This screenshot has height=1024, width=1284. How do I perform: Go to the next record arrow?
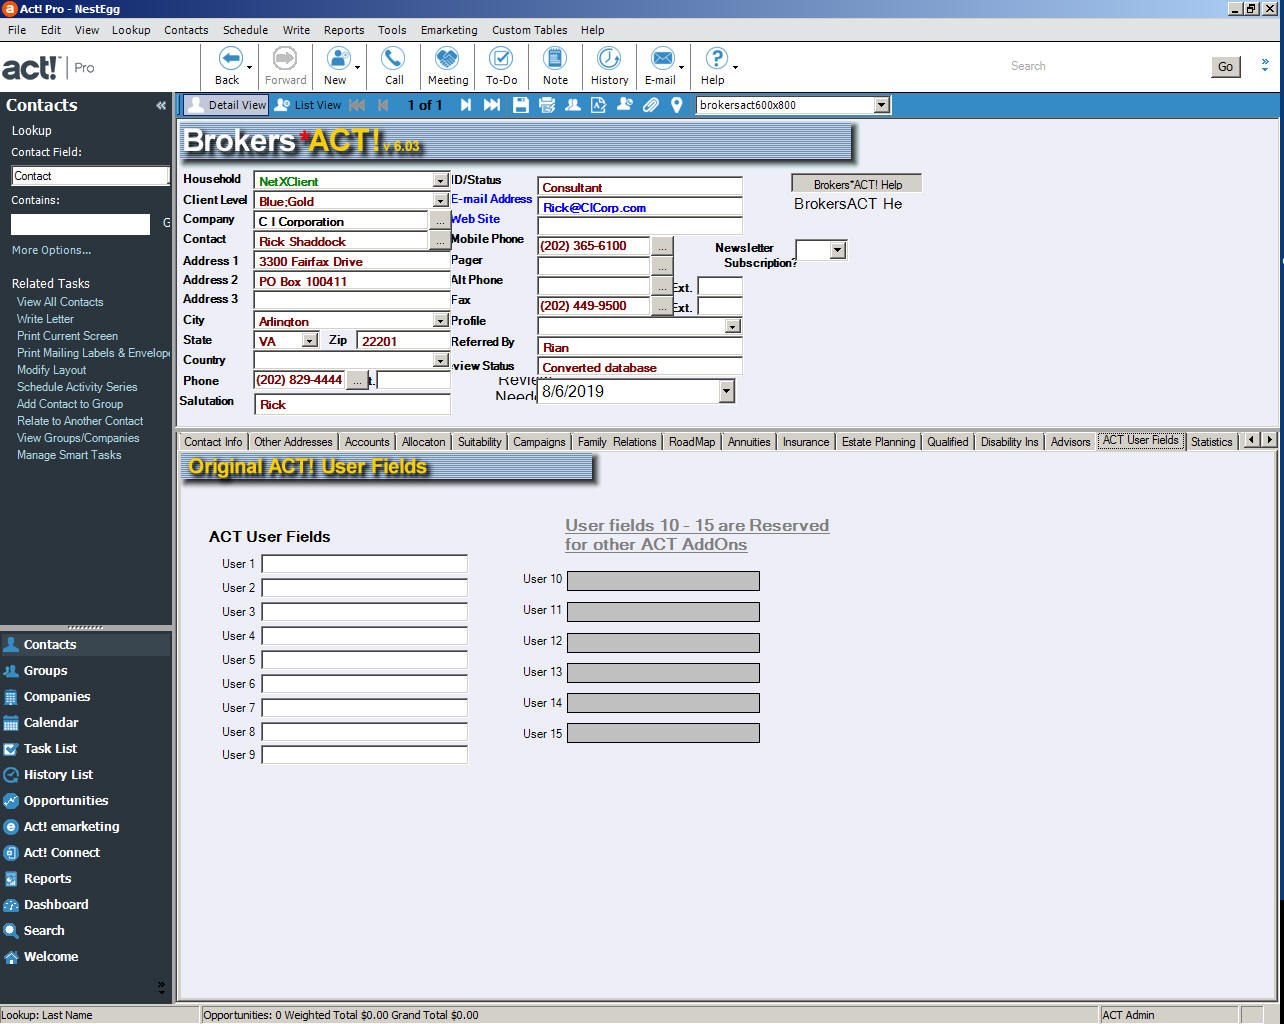(465, 105)
